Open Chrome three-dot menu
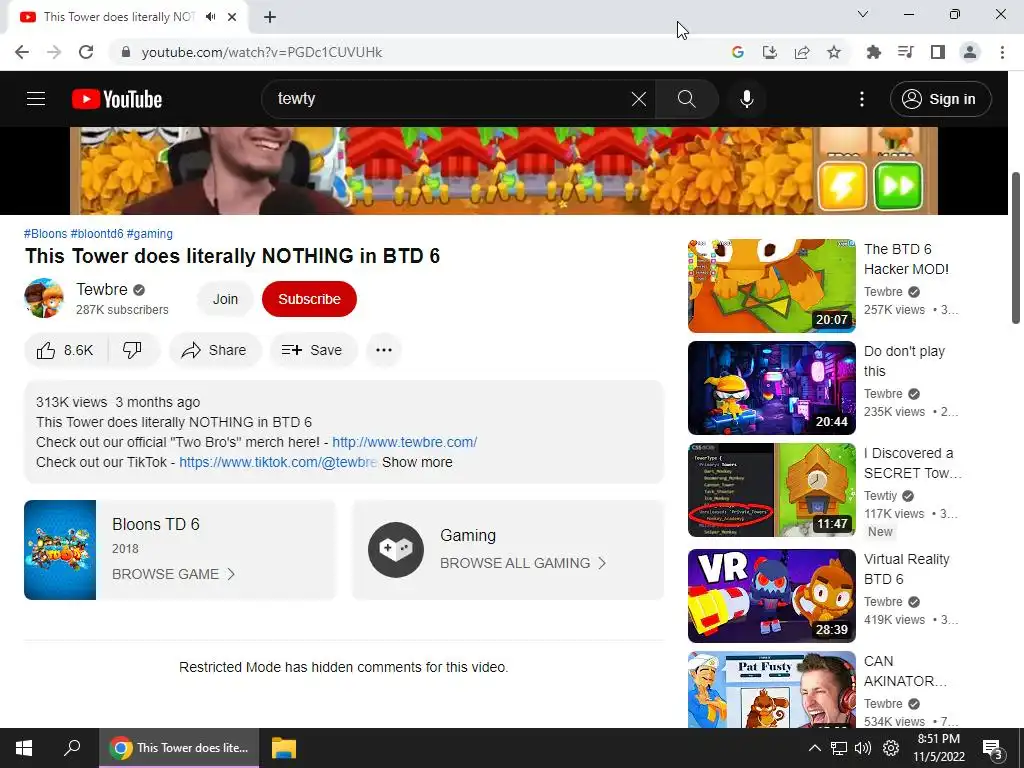The width and height of the screenshot is (1024, 768). pos(1002,52)
